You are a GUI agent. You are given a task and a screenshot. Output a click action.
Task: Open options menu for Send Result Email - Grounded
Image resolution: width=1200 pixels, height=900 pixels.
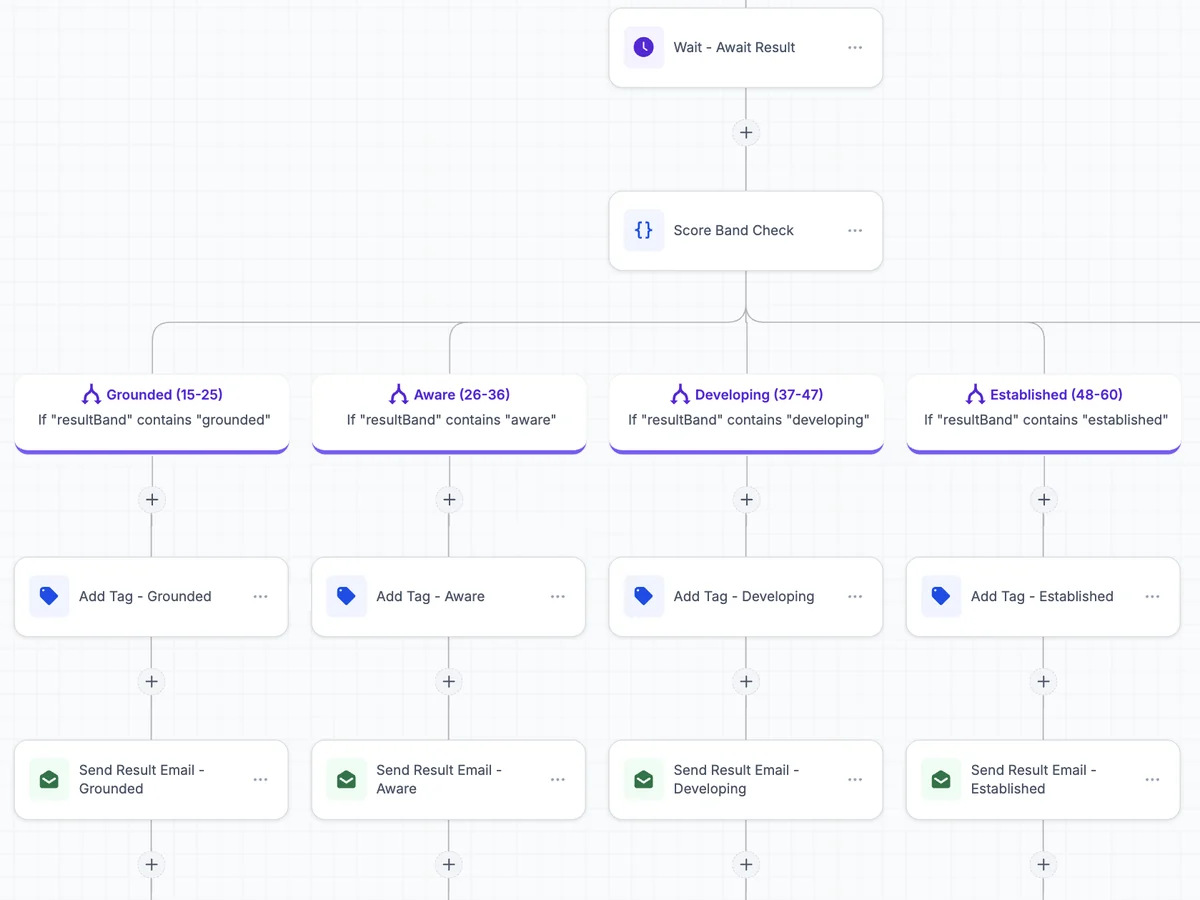(260, 779)
